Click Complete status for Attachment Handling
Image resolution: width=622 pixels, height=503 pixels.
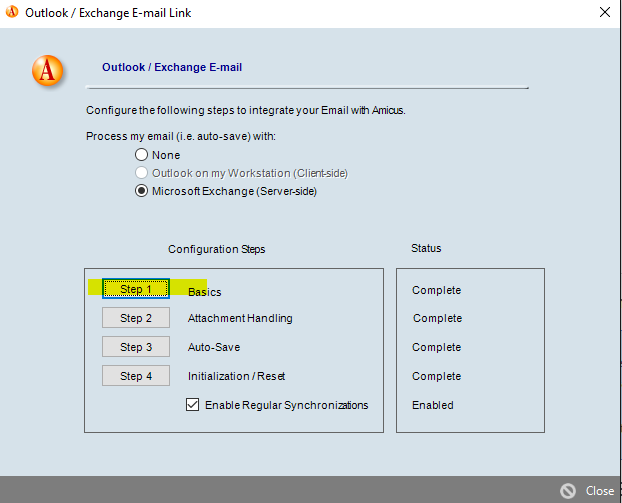[x=437, y=318]
